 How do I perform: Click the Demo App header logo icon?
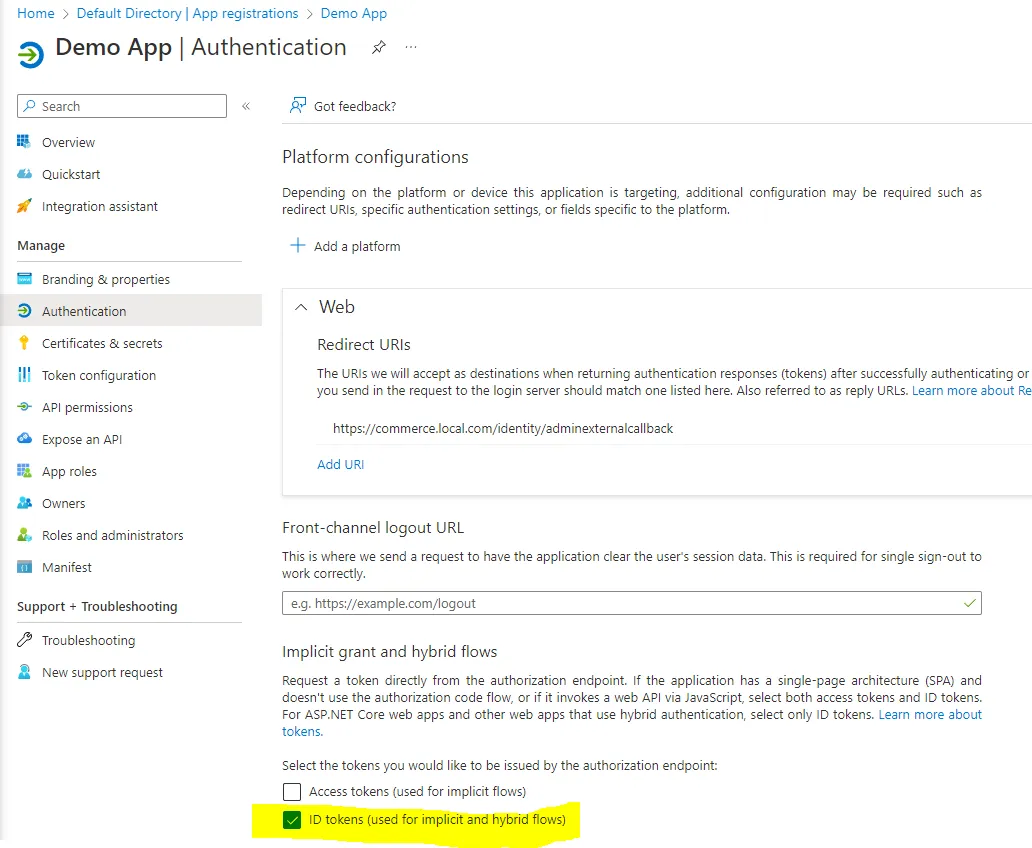point(30,54)
